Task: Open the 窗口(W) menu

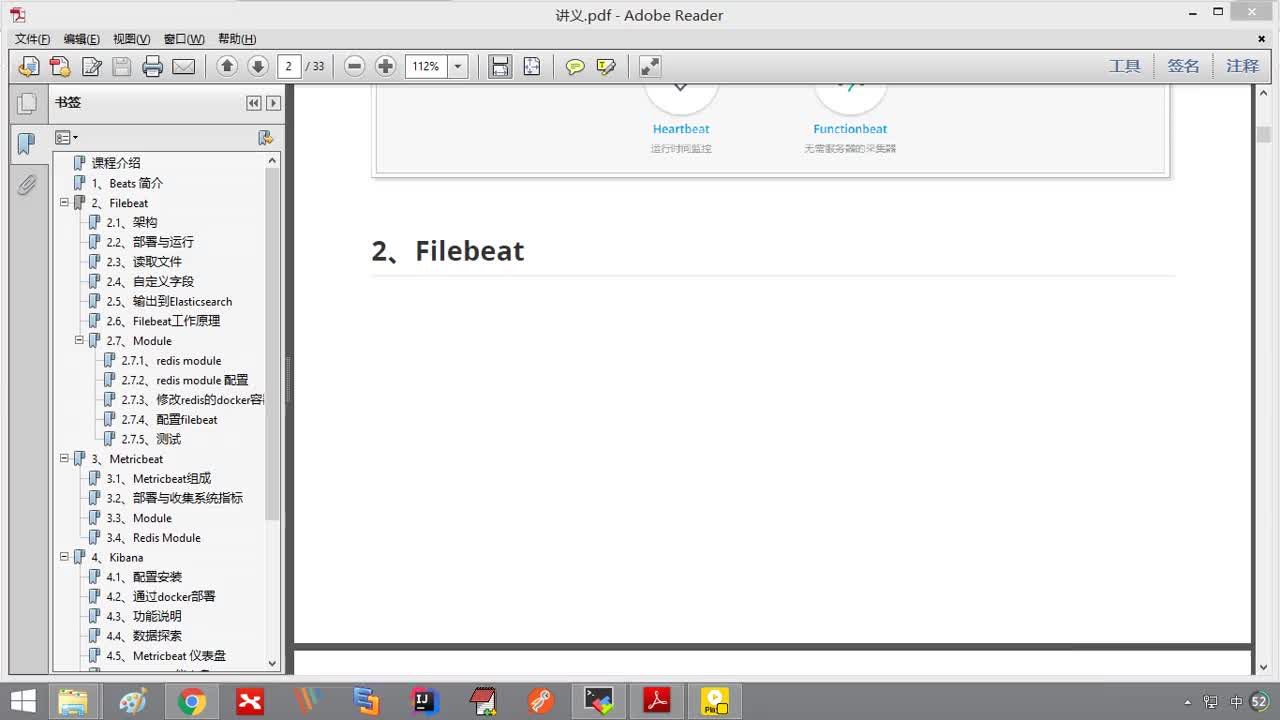Action: tap(184, 39)
